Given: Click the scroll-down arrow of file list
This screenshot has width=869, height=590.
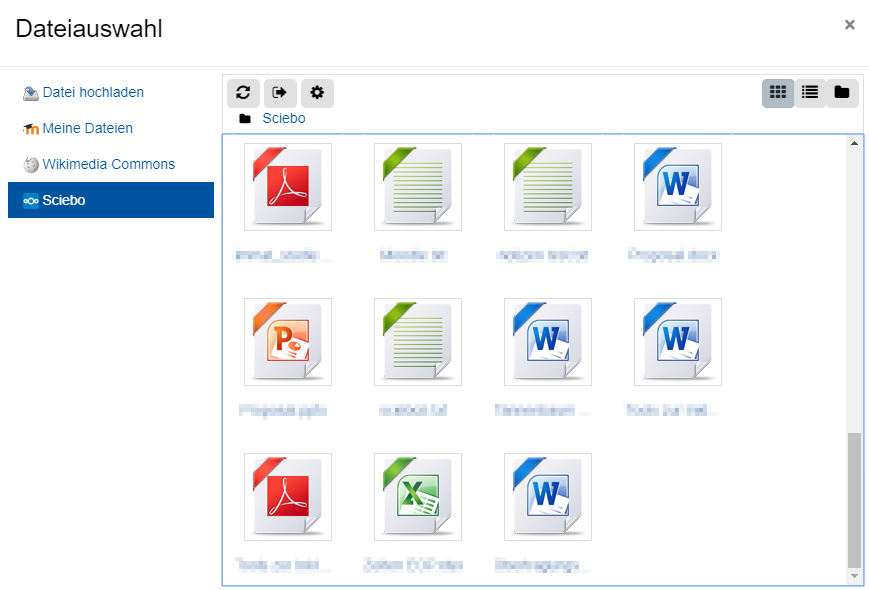Looking at the screenshot, I should pyautogui.click(x=854, y=576).
